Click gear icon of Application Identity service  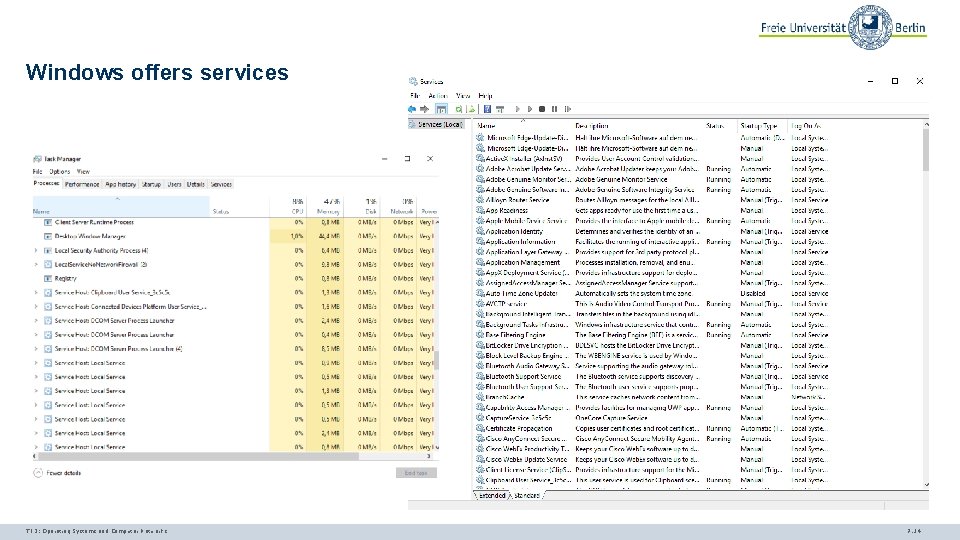click(x=481, y=231)
